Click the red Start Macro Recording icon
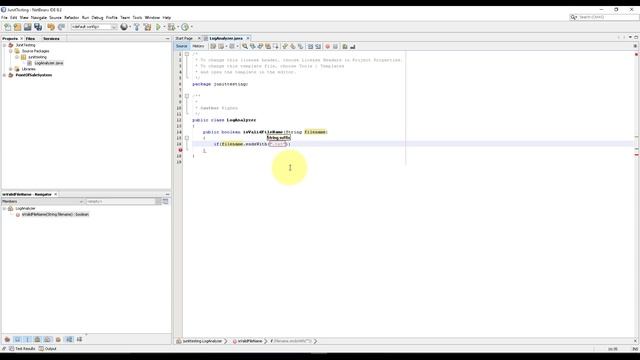640x360 pixels. click(x=327, y=47)
